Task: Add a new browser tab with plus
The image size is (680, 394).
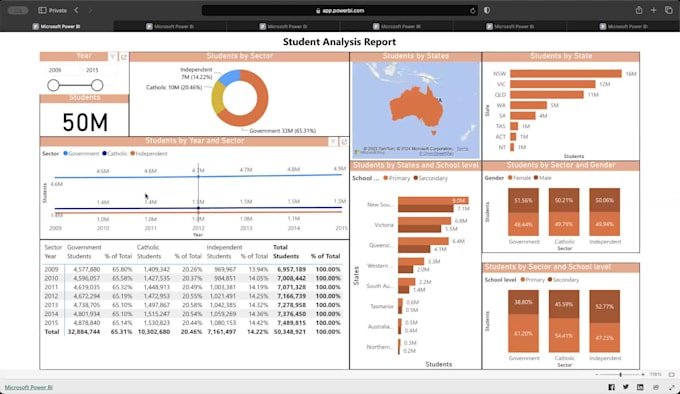Action: (x=654, y=10)
